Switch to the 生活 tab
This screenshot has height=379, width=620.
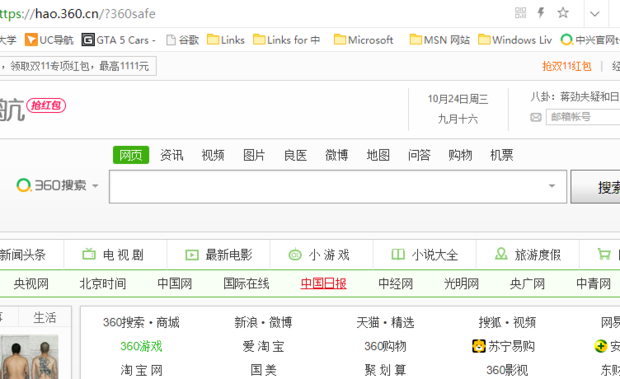click(44, 317)
